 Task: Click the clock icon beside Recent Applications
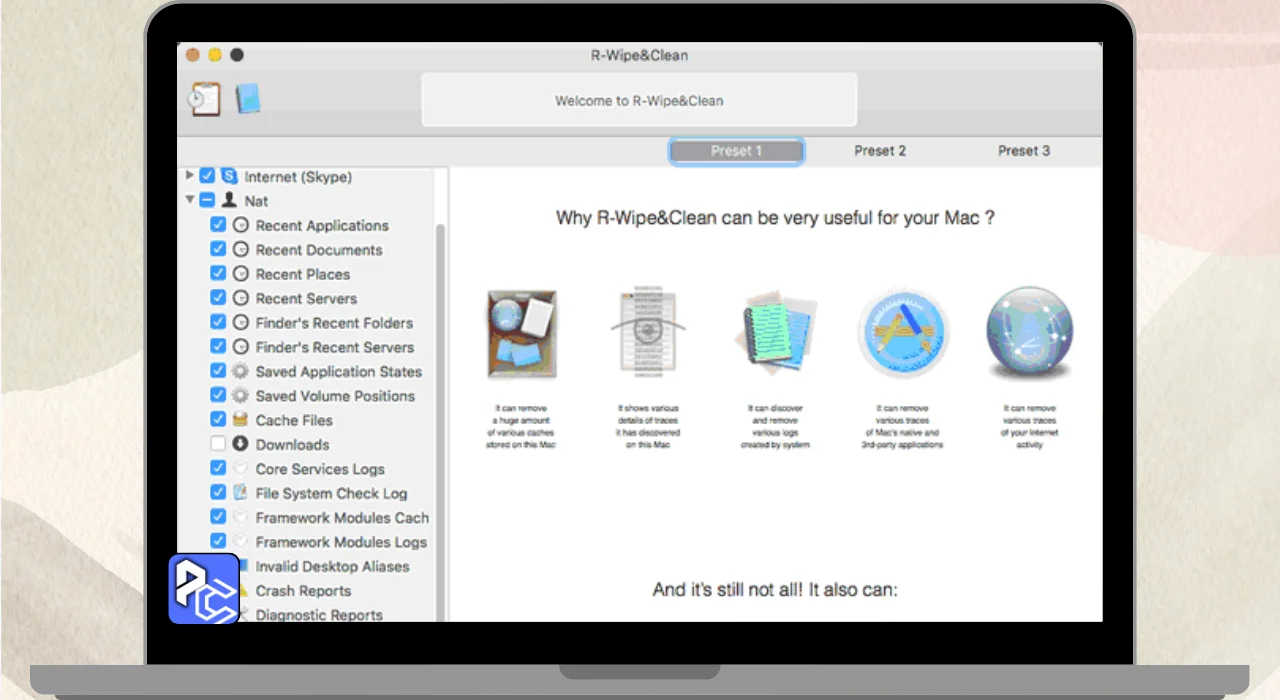[240, 225]
